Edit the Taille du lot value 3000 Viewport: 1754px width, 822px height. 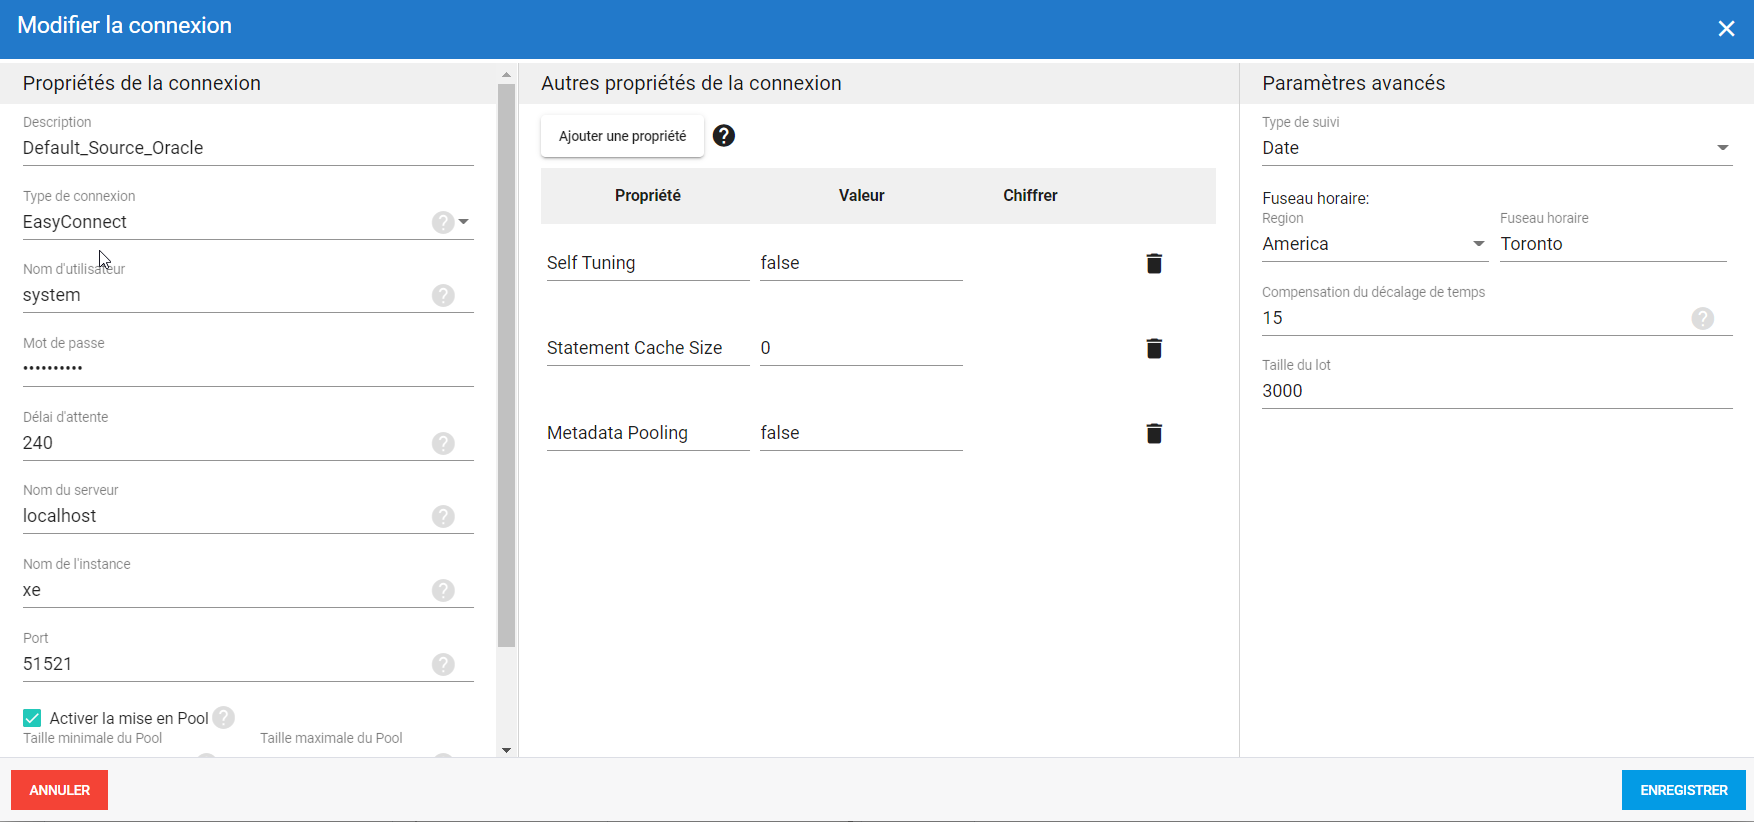[1497, 391]
